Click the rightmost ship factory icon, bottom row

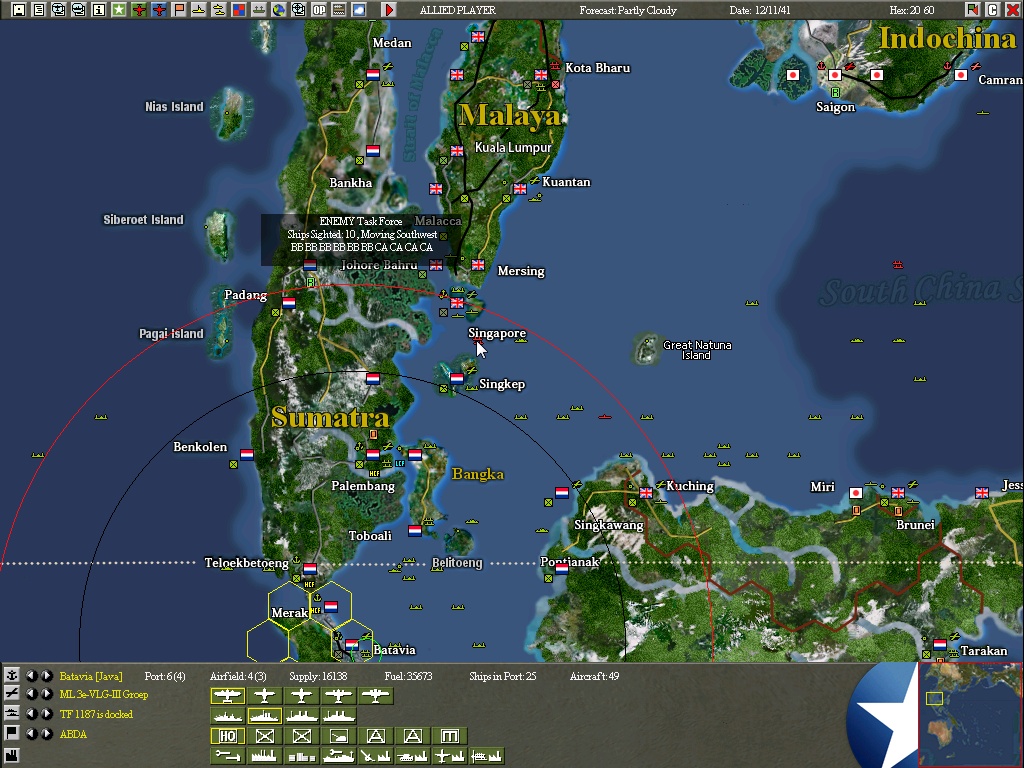click(487, 756)
